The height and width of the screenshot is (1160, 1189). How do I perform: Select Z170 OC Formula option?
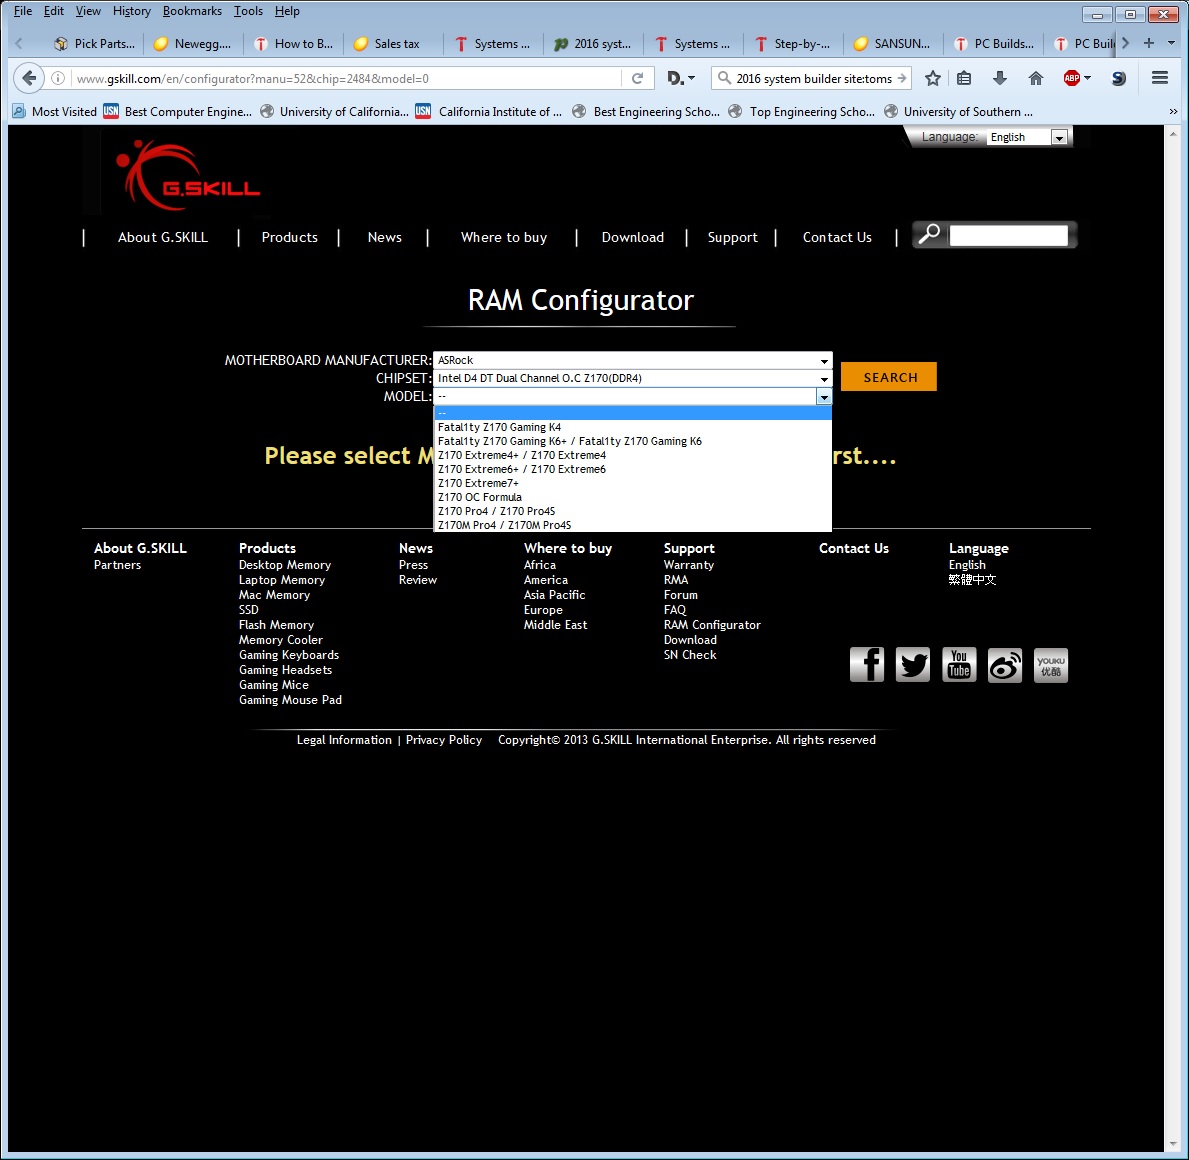(632, 497)
